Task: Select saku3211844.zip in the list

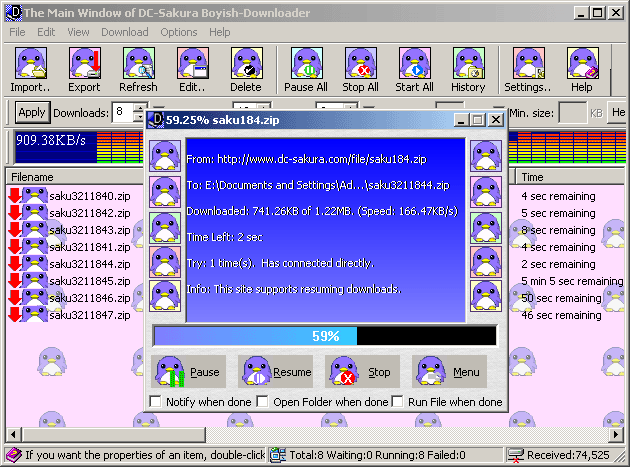Action: click(90, 264)
